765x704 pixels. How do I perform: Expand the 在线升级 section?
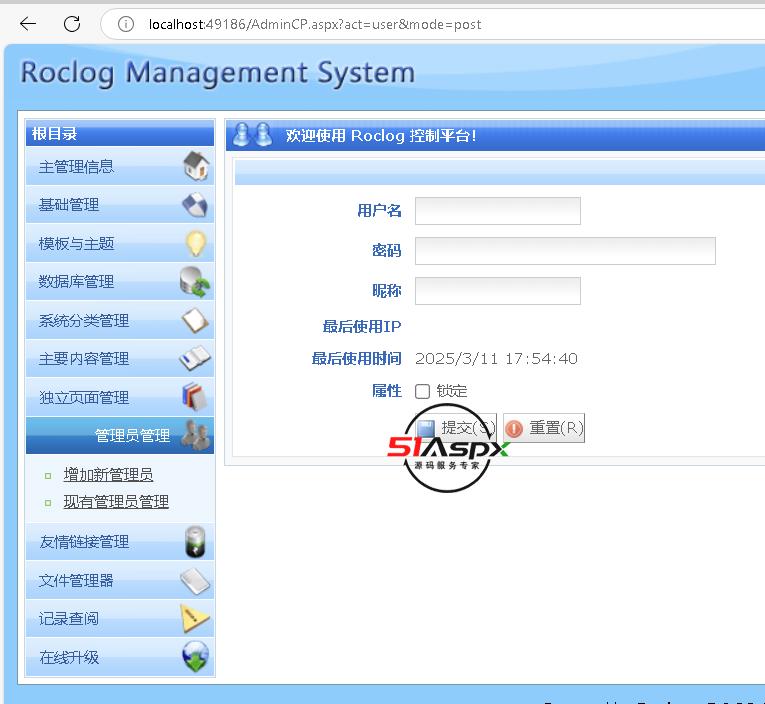[x=120, y=657]
